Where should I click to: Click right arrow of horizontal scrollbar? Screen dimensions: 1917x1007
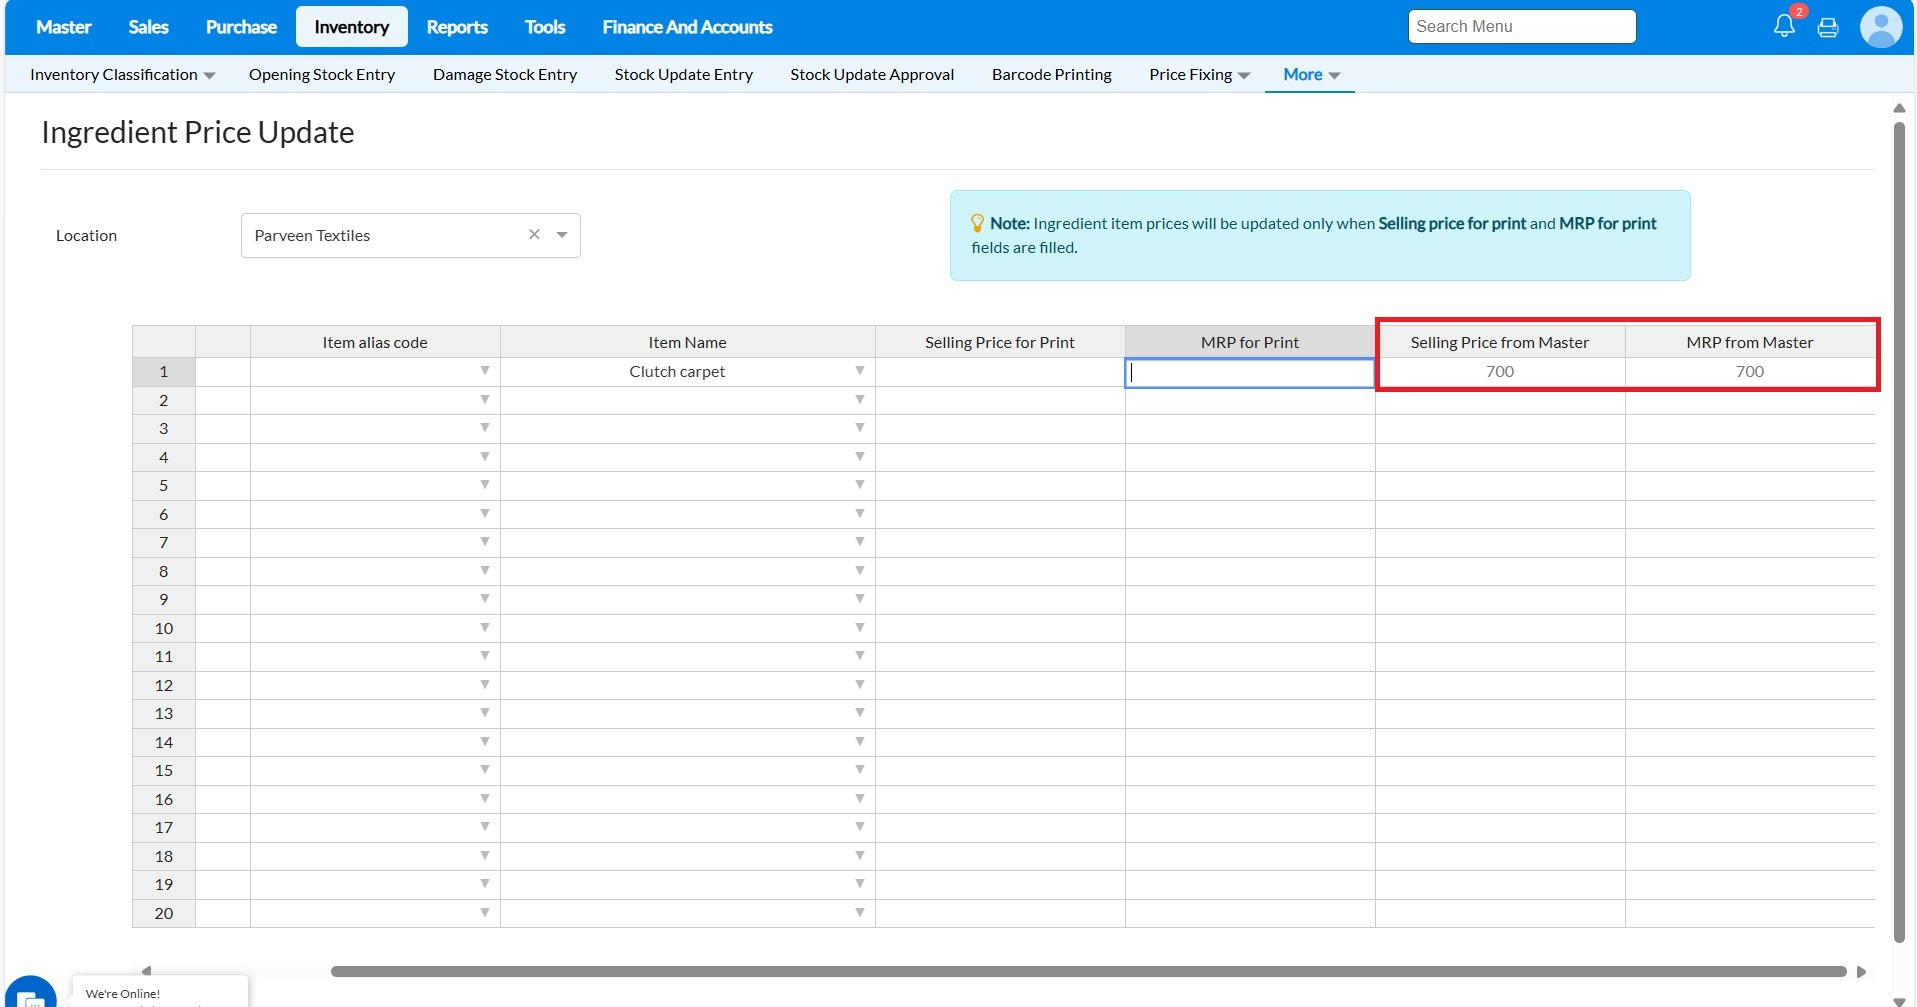pos(1861,971)
